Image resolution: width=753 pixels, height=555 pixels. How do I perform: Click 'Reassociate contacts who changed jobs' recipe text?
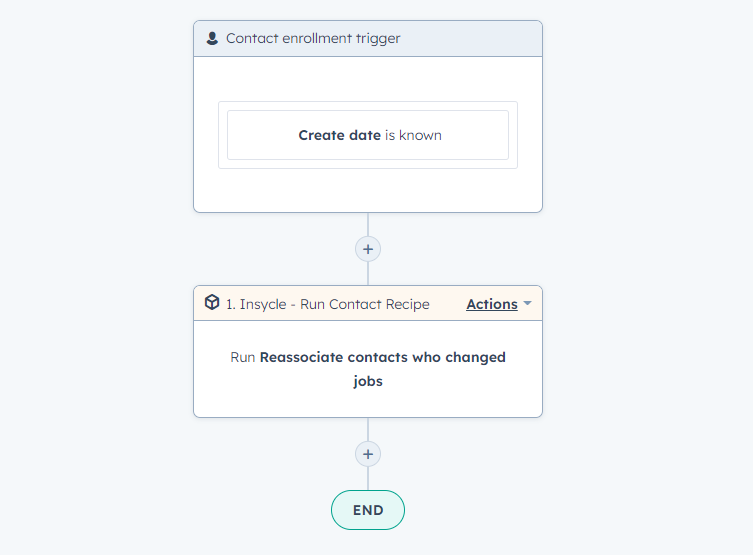tap(382, 357)
